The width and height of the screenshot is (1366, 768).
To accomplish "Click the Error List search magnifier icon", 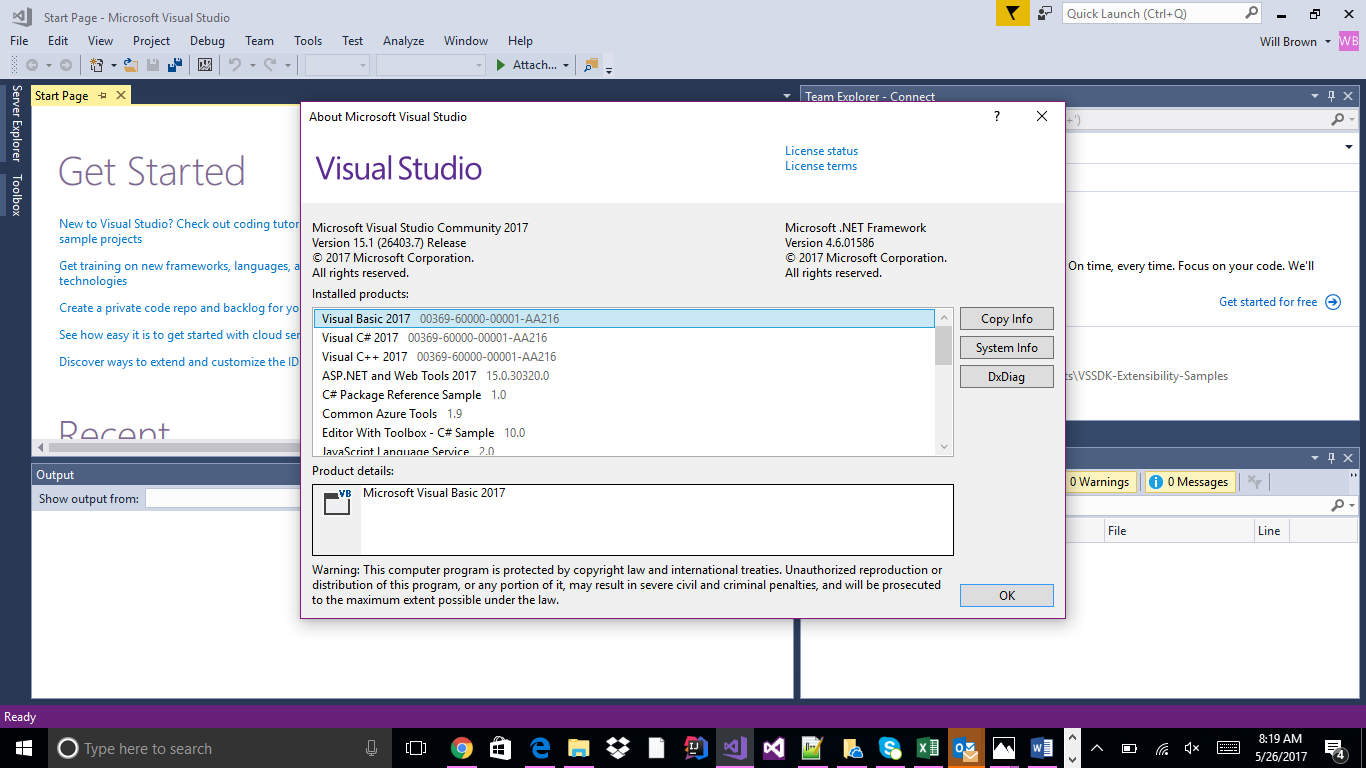I will 1338,506.
